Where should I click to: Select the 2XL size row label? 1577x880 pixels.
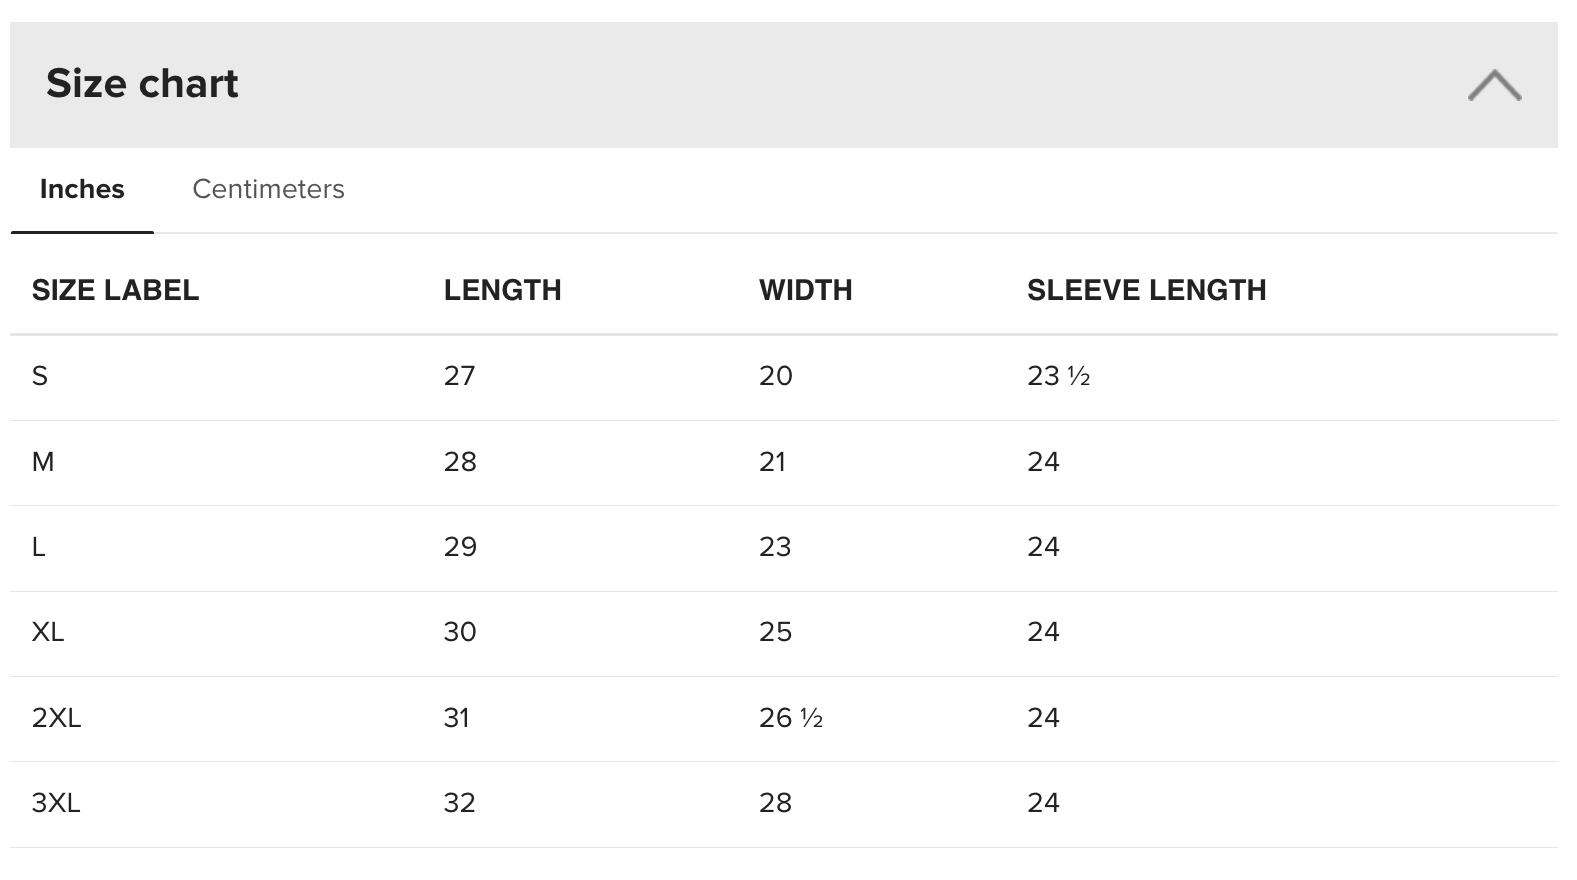56,718
